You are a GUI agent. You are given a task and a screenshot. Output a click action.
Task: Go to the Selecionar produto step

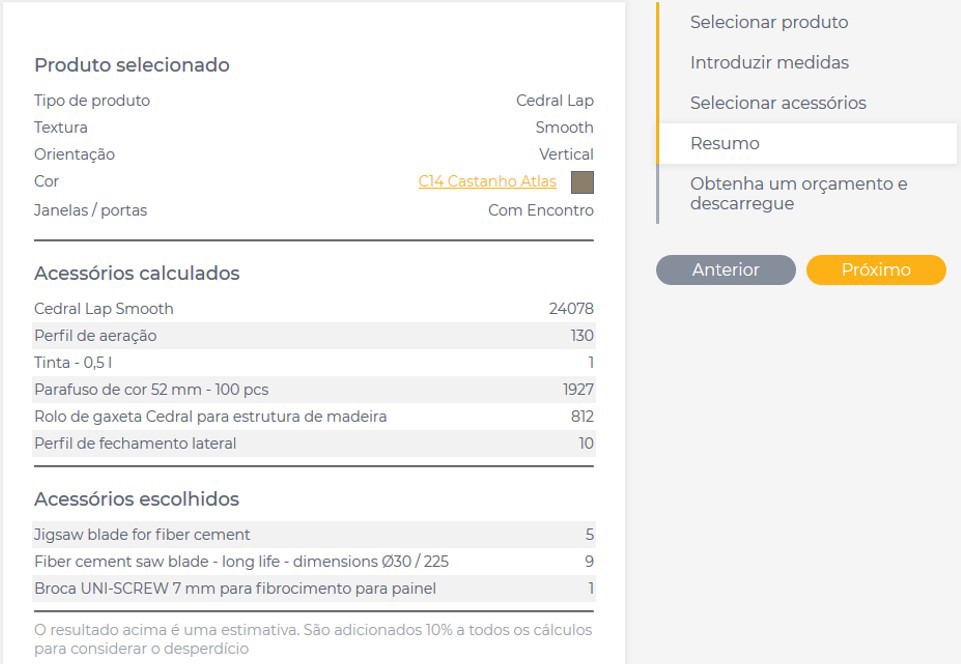(768, 22)
